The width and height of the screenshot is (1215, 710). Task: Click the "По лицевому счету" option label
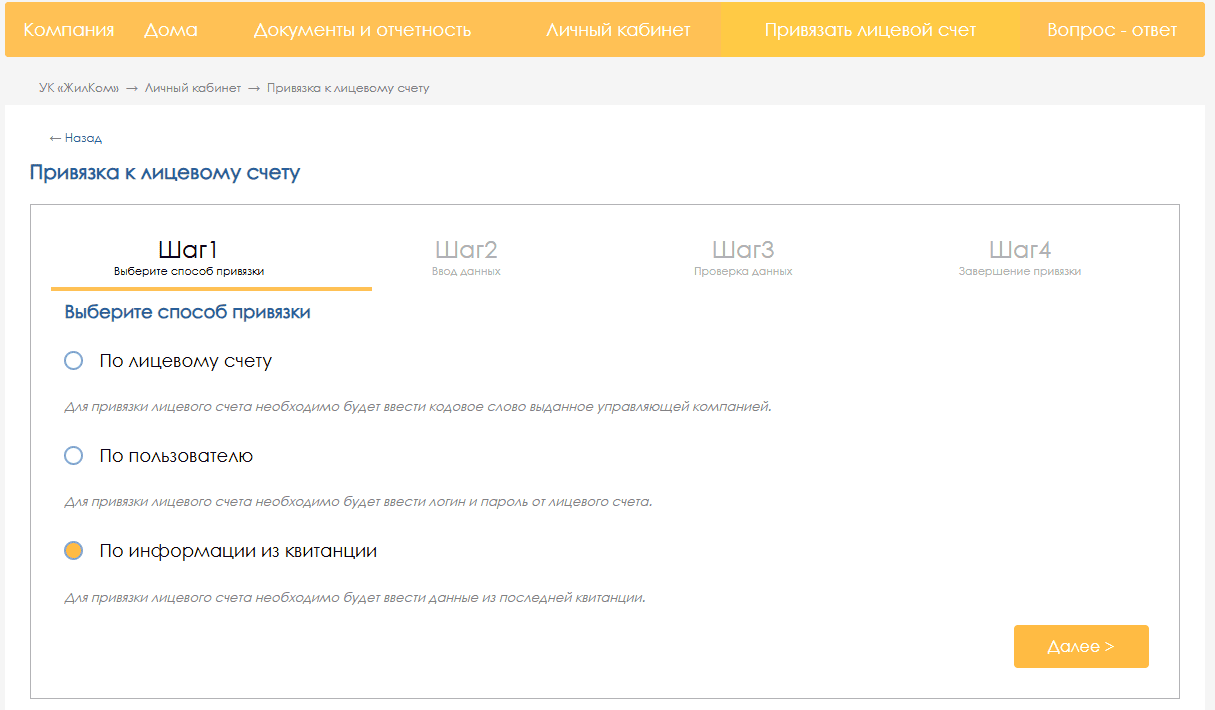pyautogui.click(x=186, y=361)
